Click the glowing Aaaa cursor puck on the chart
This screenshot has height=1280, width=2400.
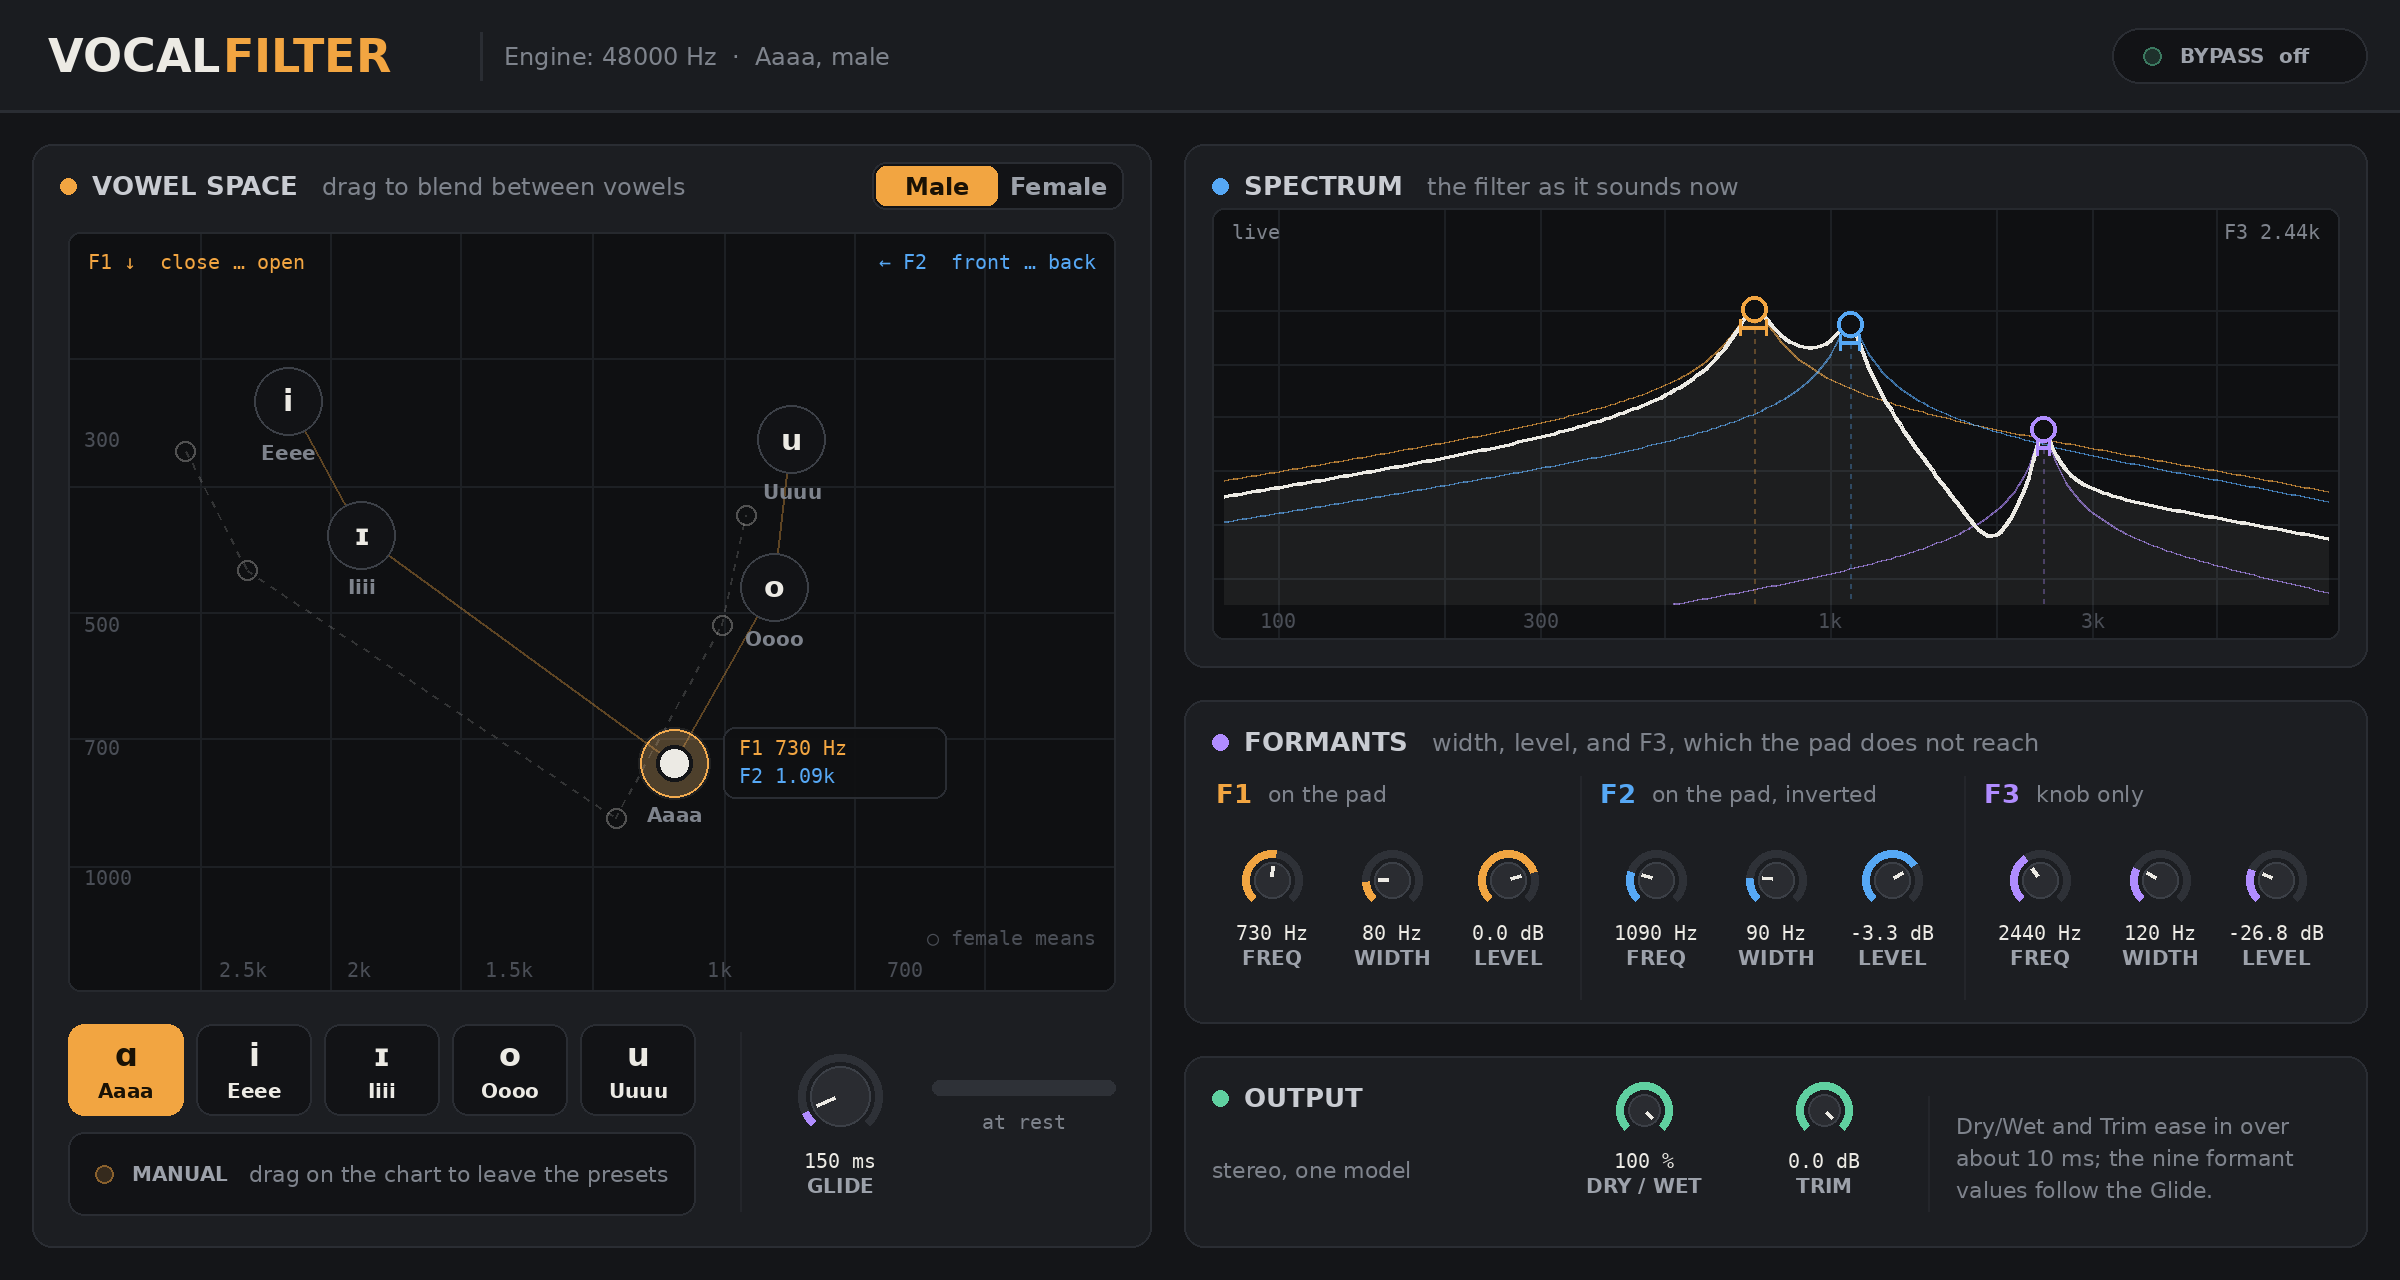click(674, 763)
